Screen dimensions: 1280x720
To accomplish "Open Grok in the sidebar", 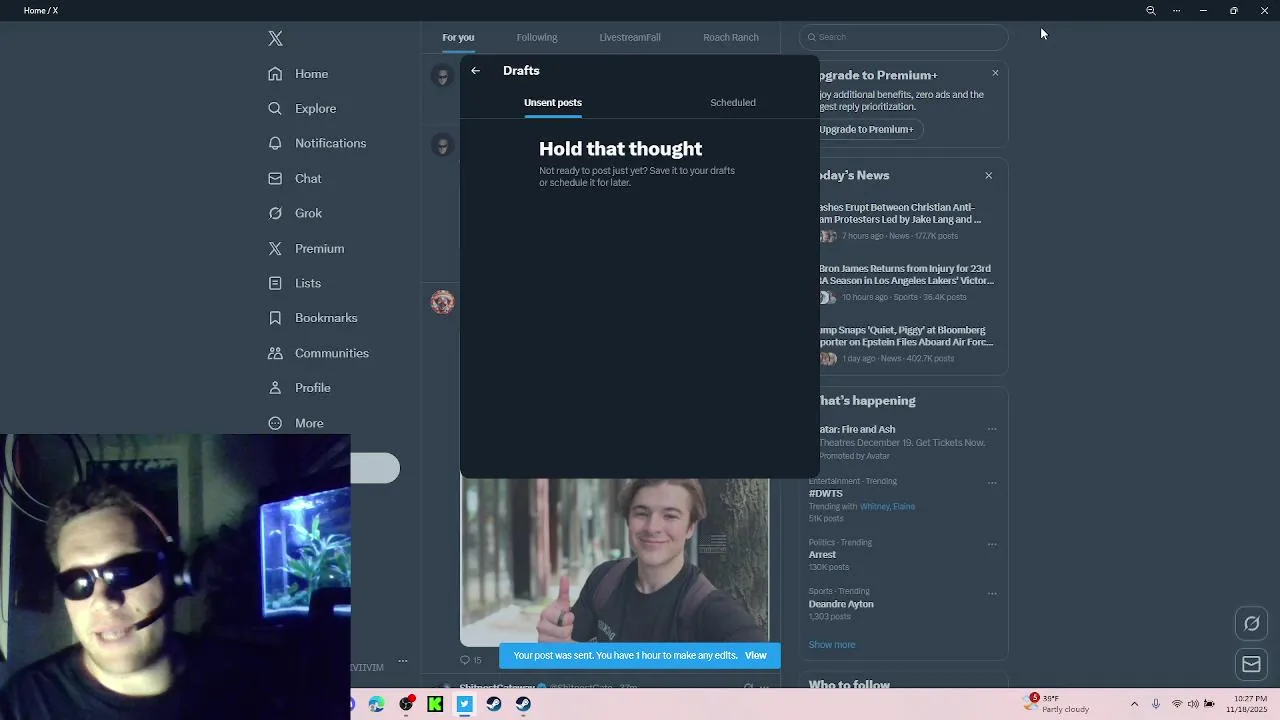I will [x=295, y=213].
